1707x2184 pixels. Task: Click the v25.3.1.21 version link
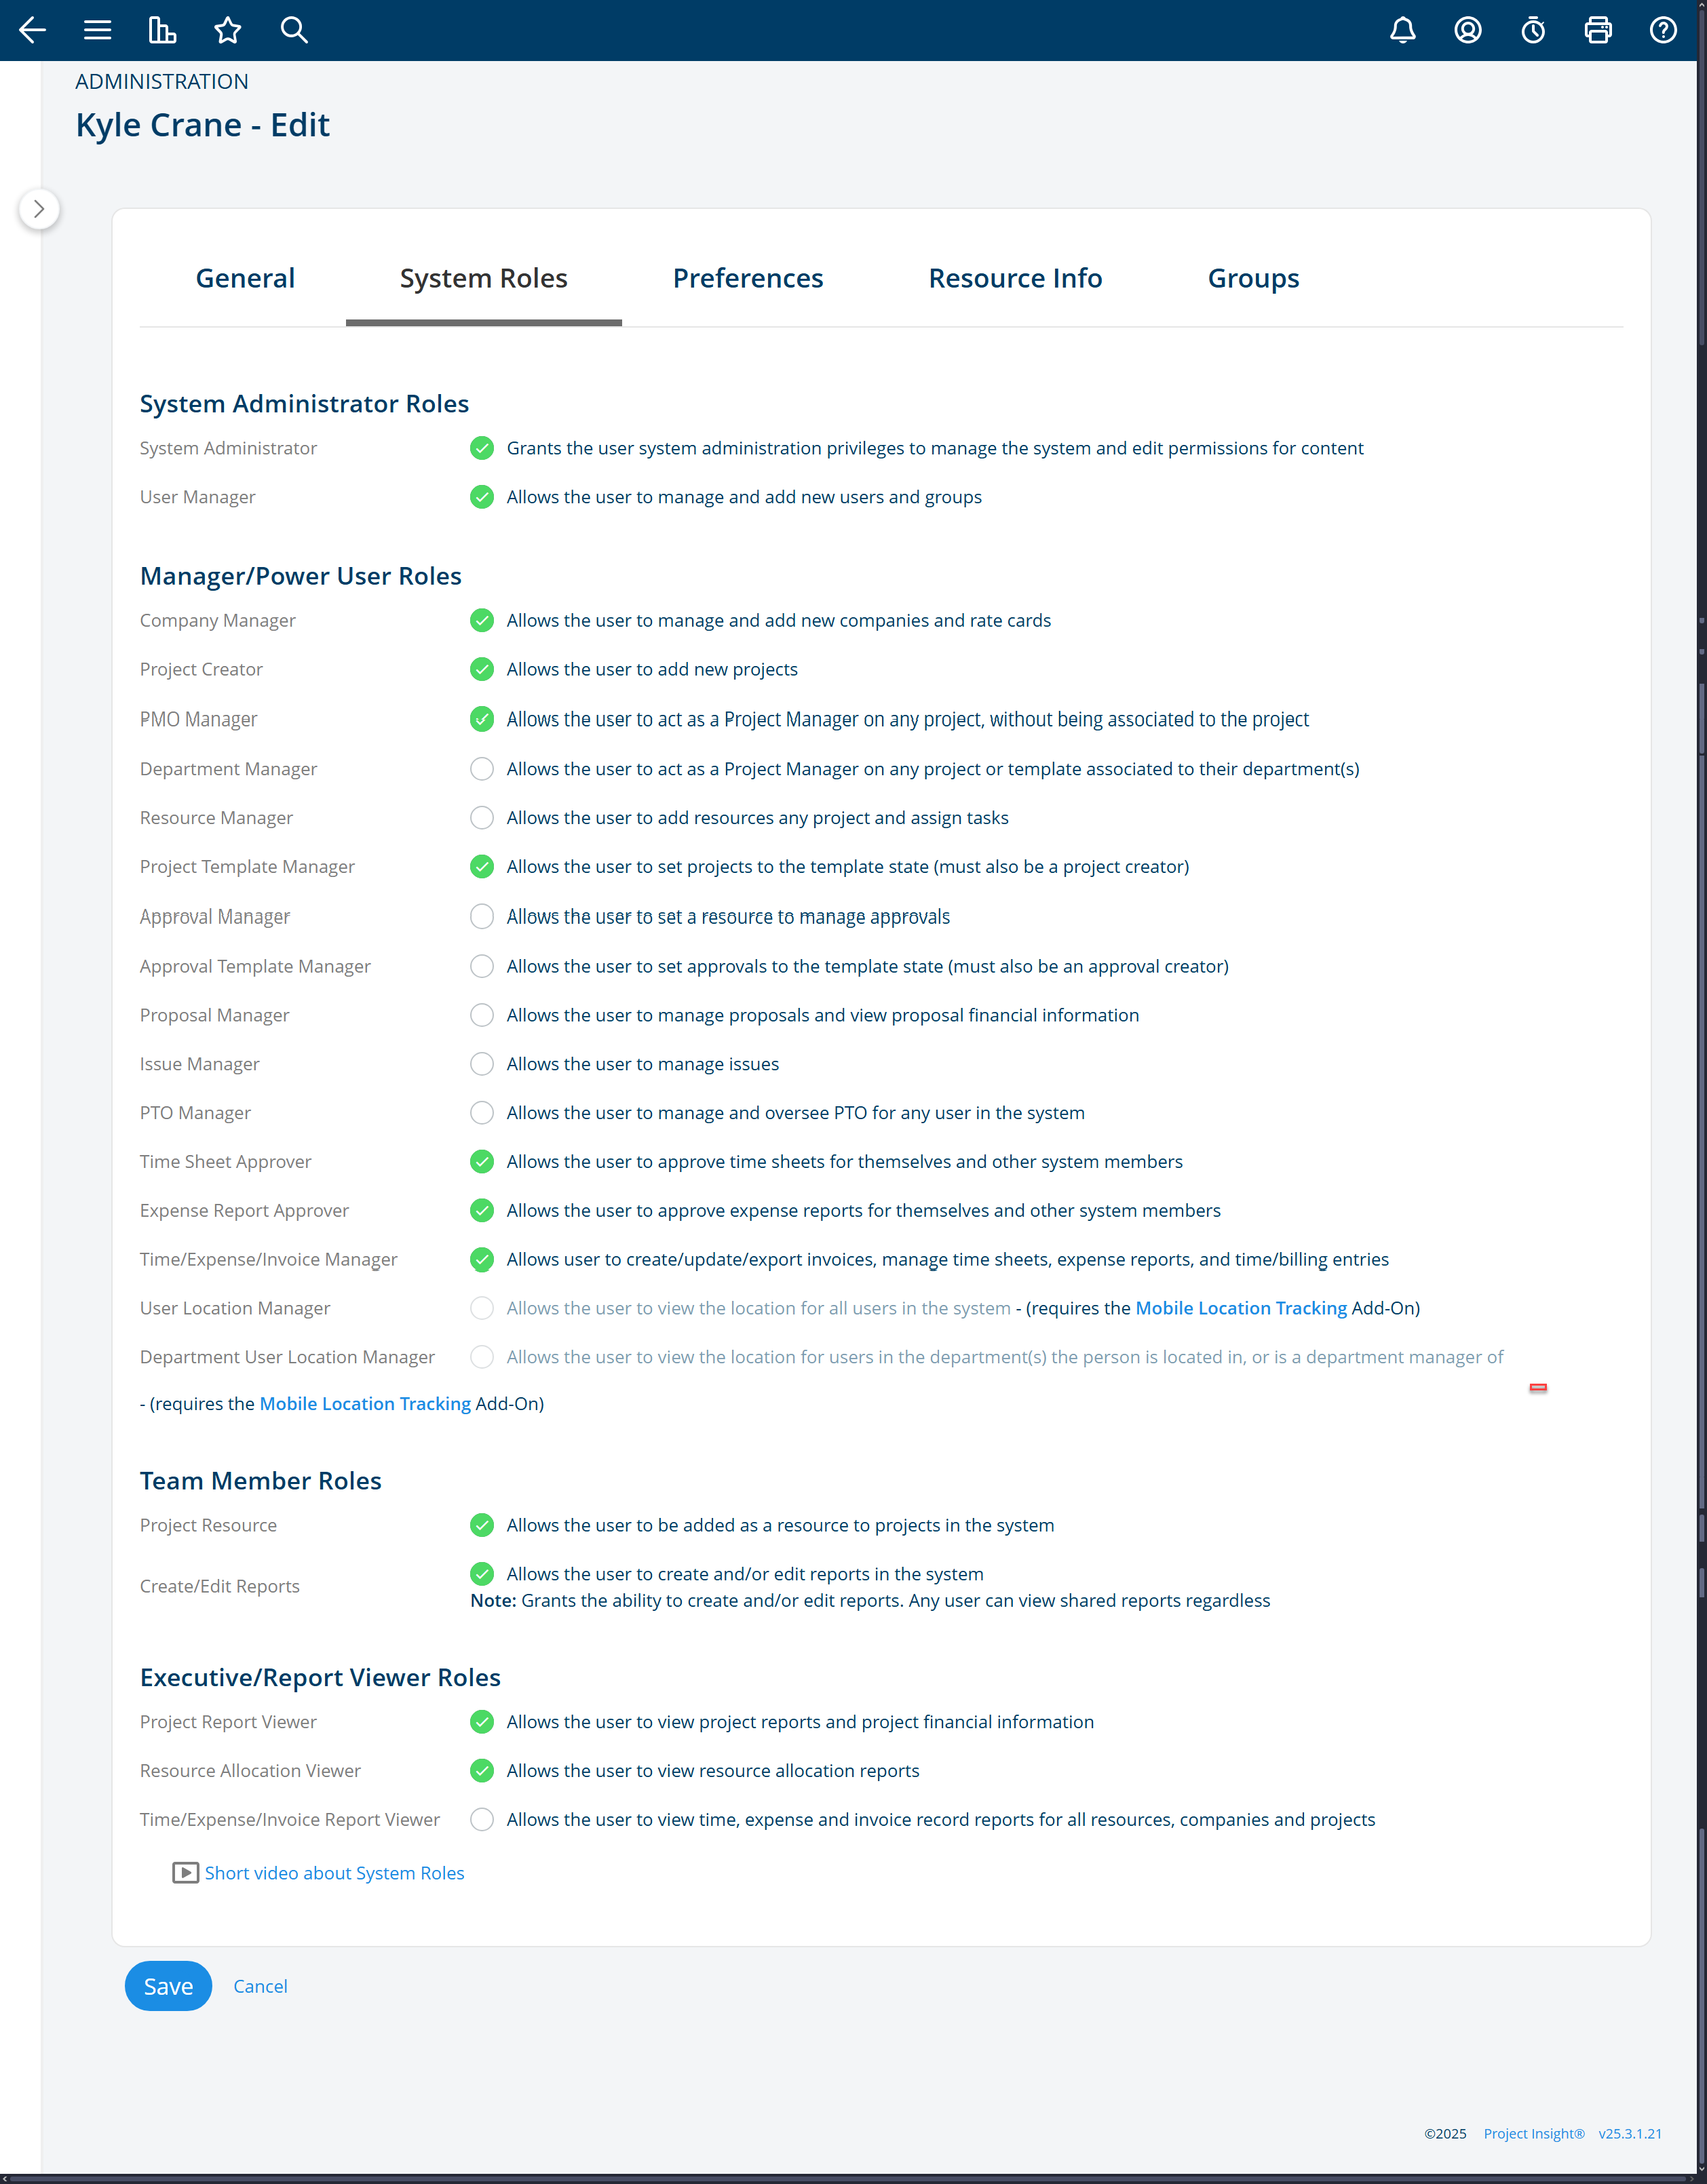pos(1630,2134)
